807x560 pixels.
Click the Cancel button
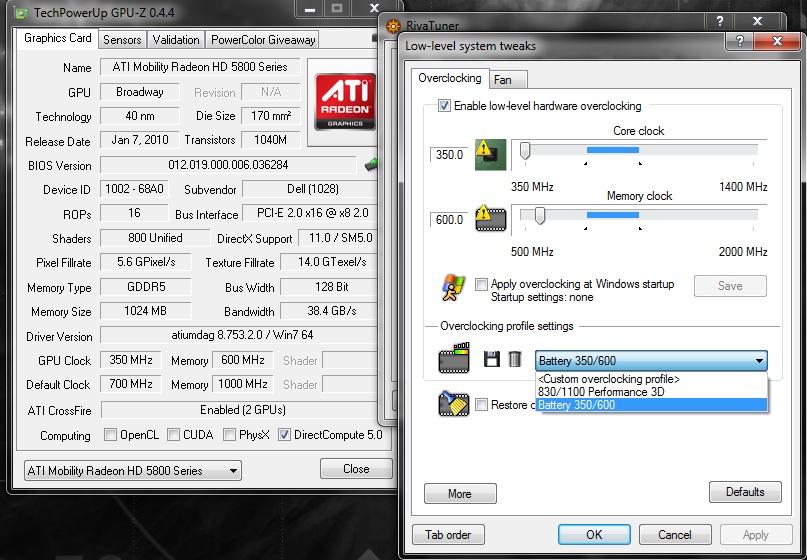(675, 535)
